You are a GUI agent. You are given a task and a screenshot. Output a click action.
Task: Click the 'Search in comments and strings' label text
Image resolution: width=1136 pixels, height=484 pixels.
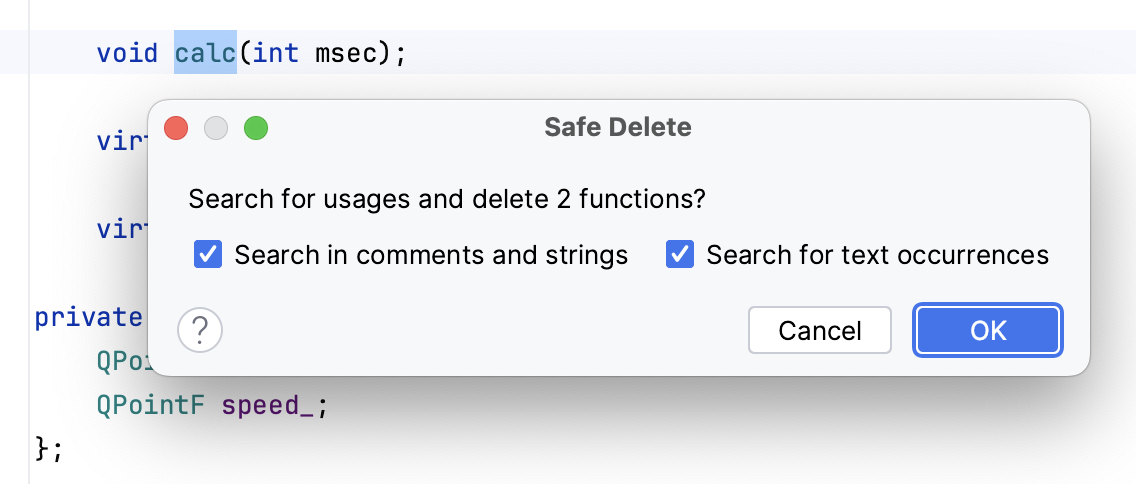(x=431, y=255)
